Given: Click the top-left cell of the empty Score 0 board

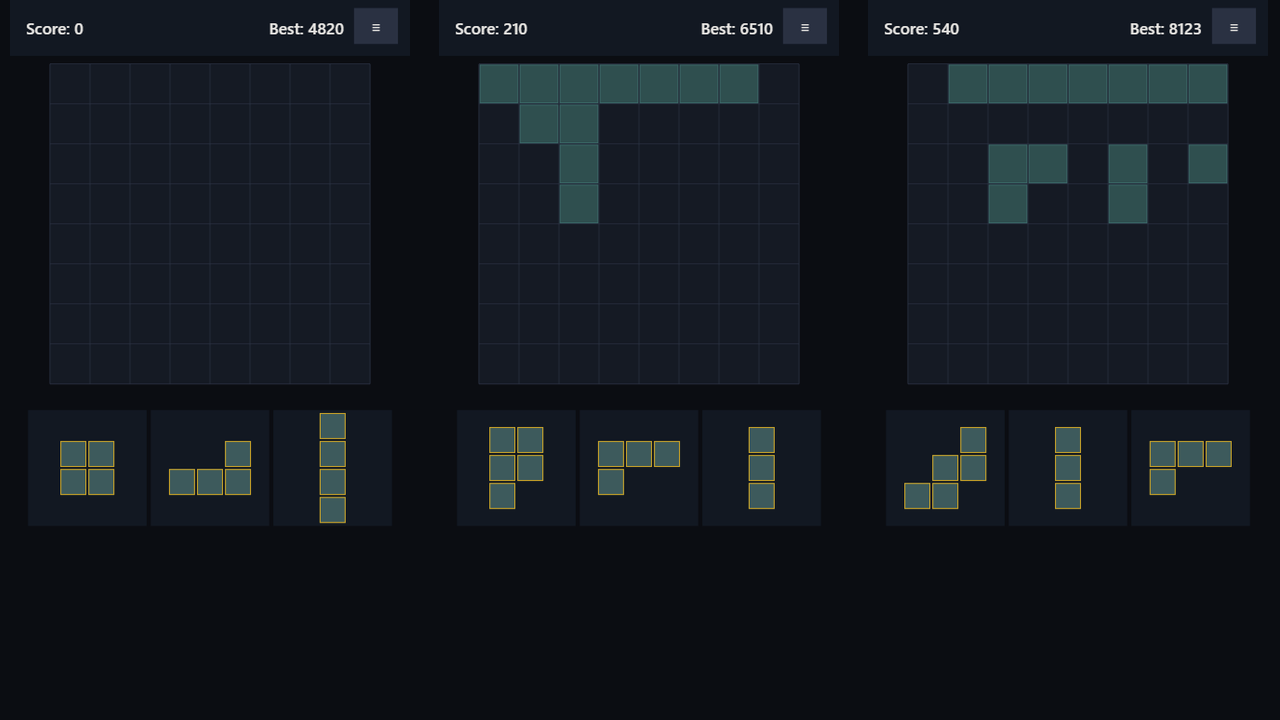Looking at the screenshot, I should coord(70,84).
